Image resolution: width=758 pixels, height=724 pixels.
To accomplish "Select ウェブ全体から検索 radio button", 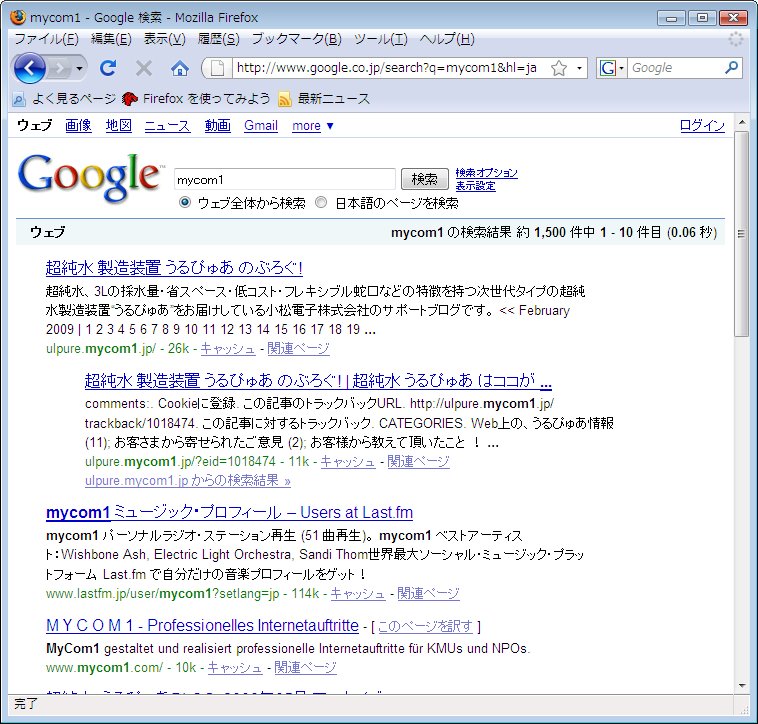I will [x=185, y=203].
